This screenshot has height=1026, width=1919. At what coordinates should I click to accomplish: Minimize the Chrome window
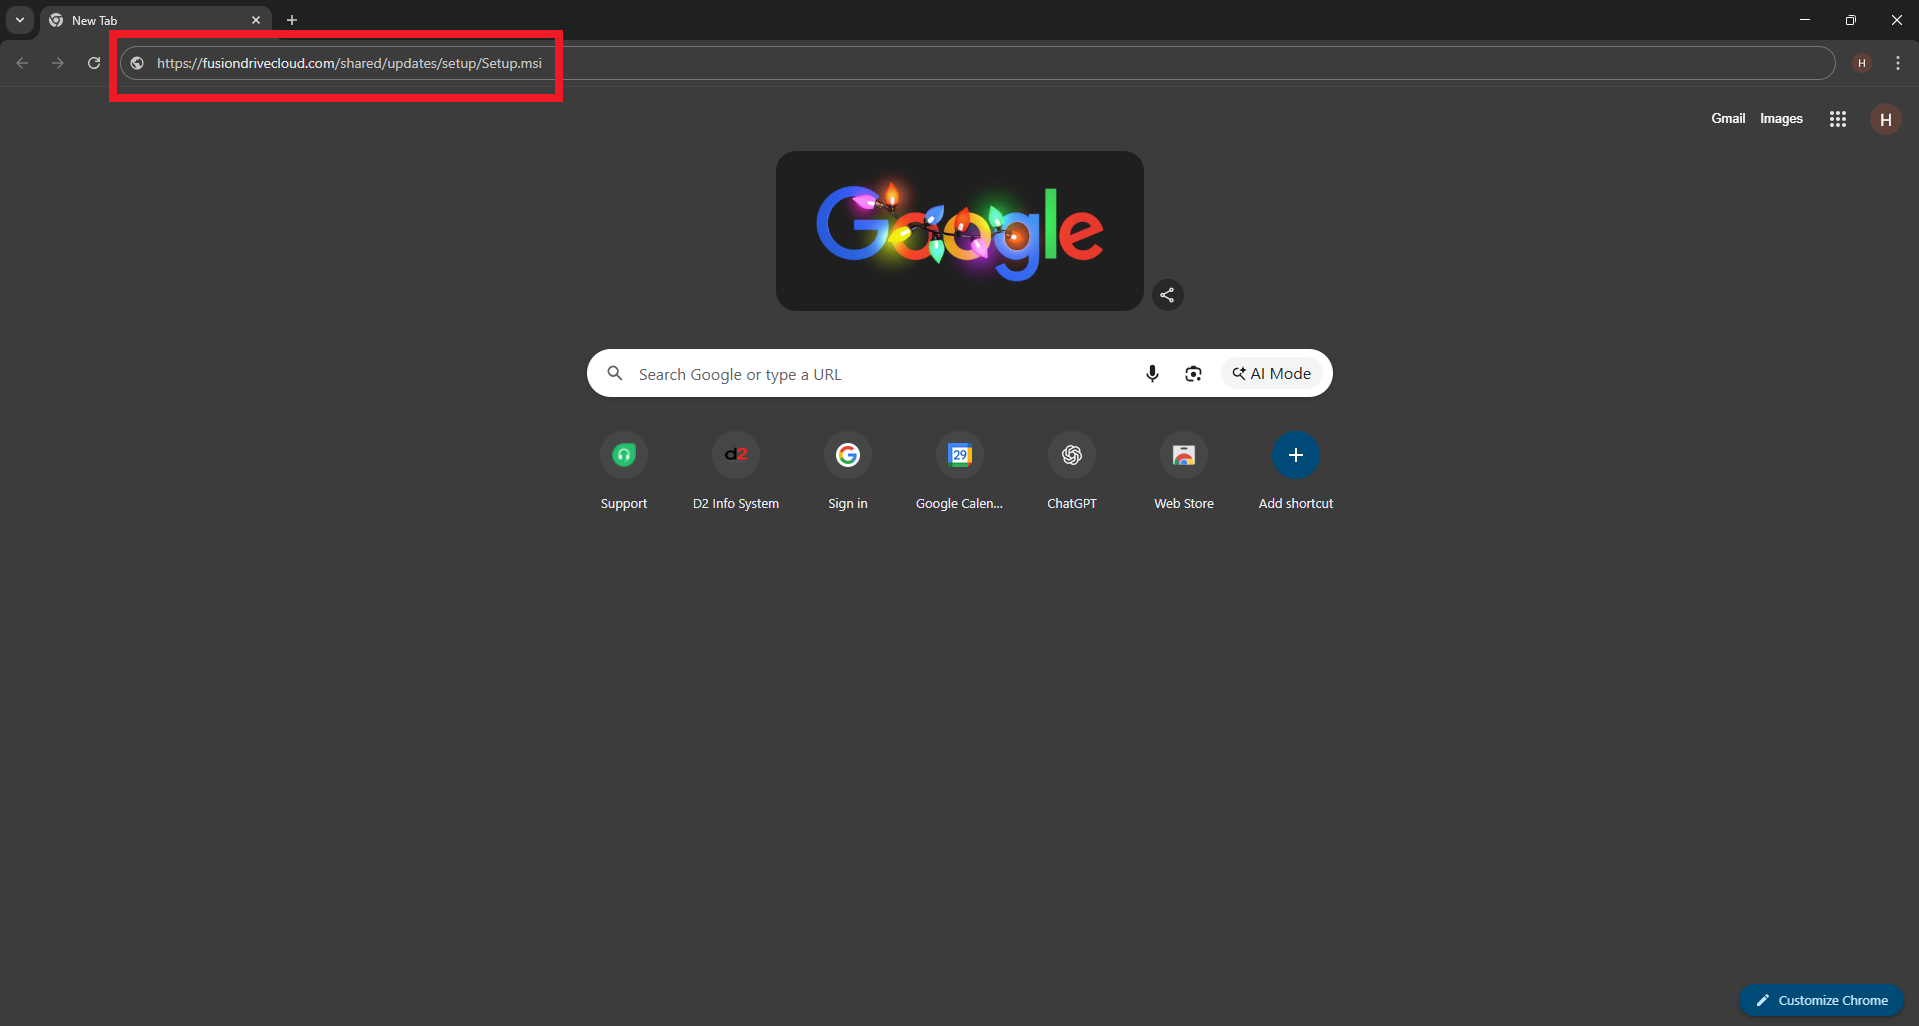click(x=1805, y=20)
